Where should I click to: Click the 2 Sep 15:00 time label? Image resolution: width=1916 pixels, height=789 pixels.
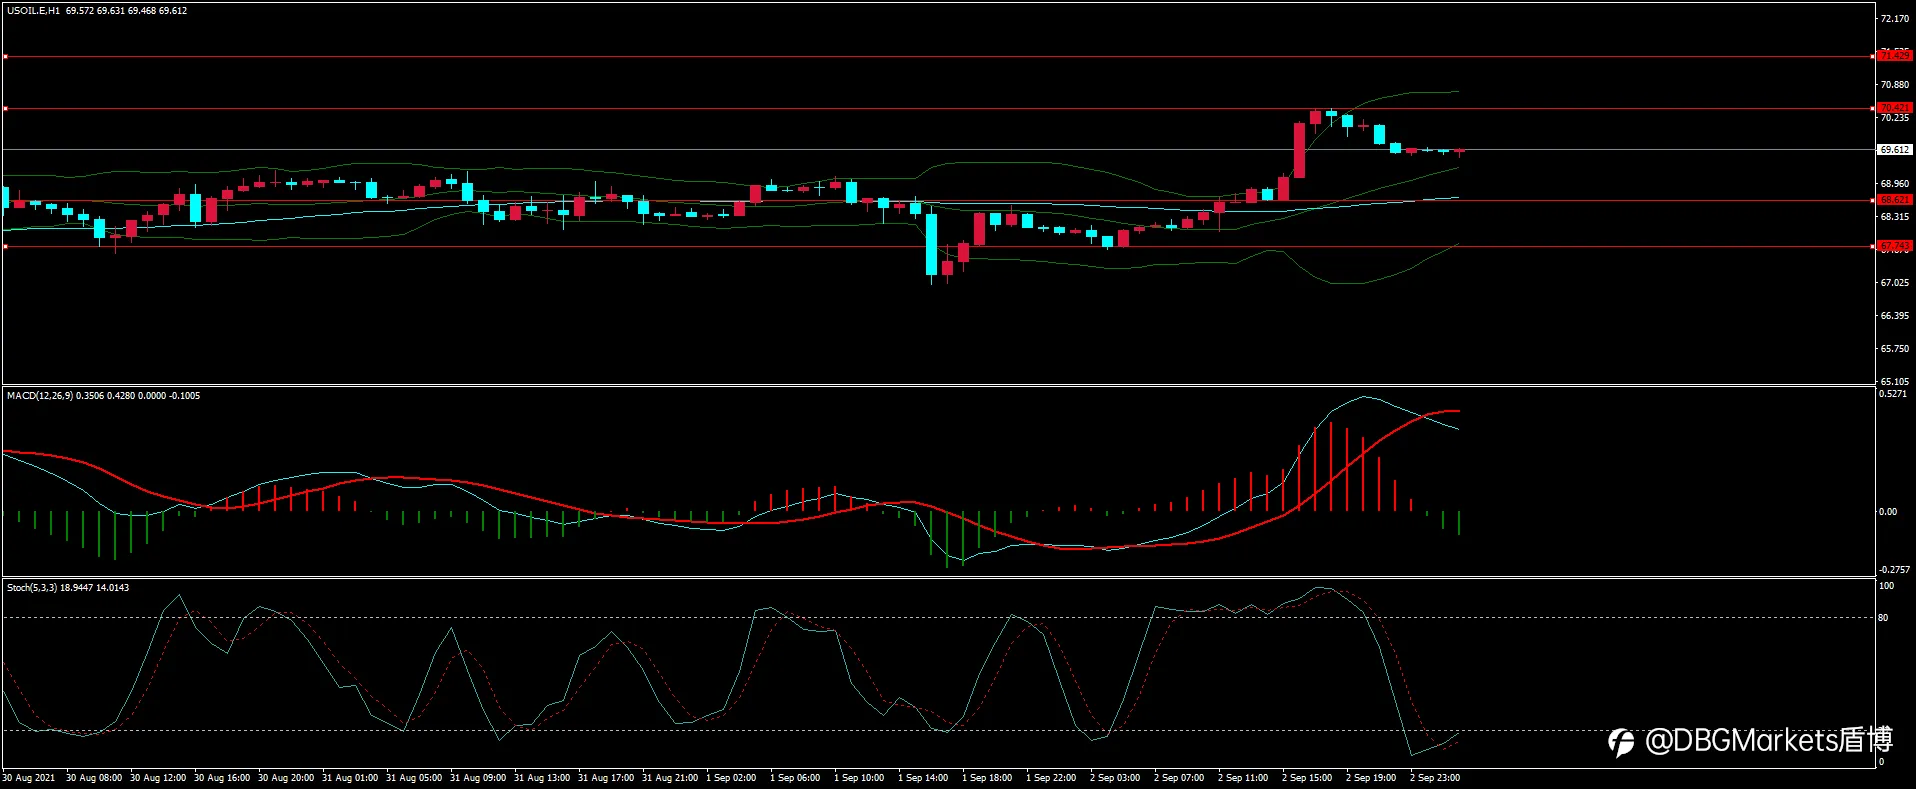coord(1307,778)
